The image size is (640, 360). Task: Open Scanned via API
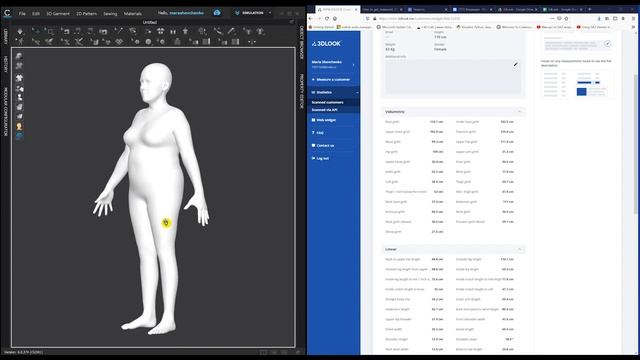point(324,110)
